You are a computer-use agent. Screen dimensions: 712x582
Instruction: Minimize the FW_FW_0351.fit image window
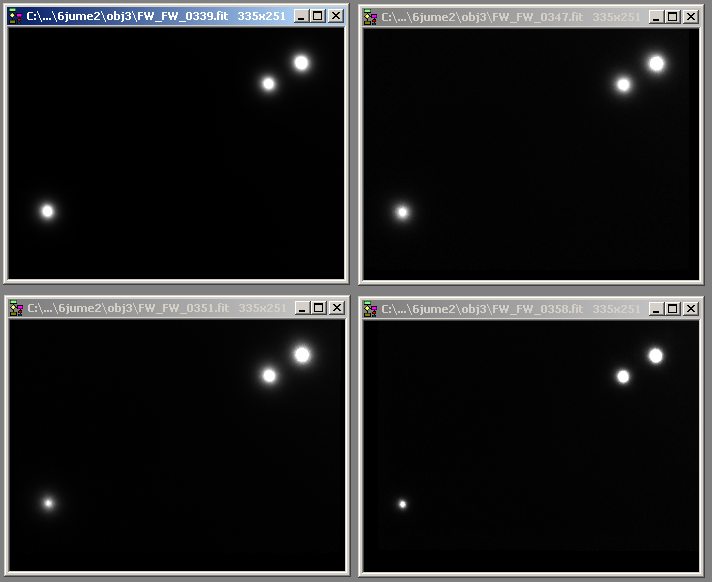tap(302, 308)
